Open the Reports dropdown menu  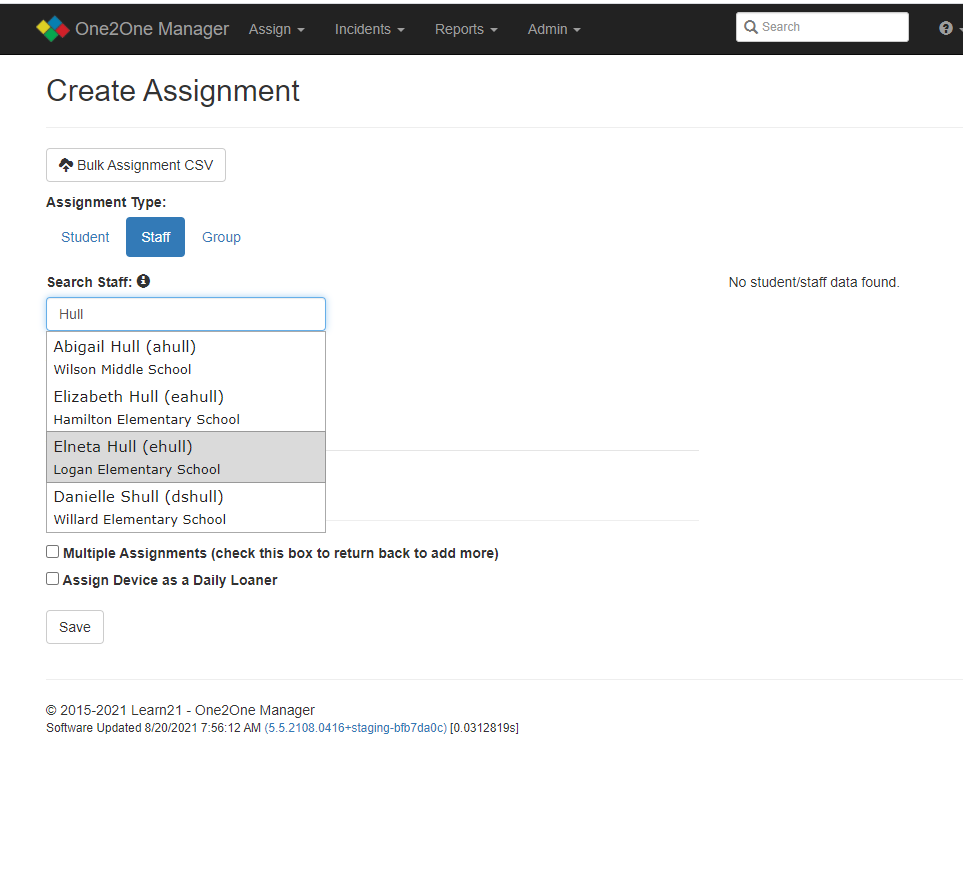tap(465, 29)
